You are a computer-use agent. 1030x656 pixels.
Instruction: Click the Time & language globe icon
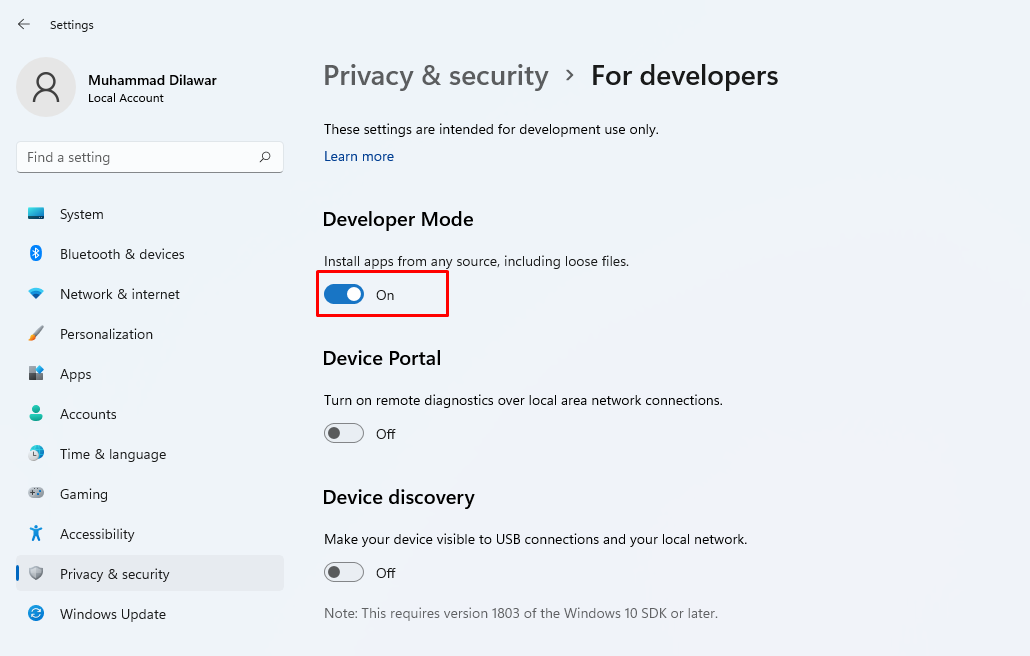[36, 454]
